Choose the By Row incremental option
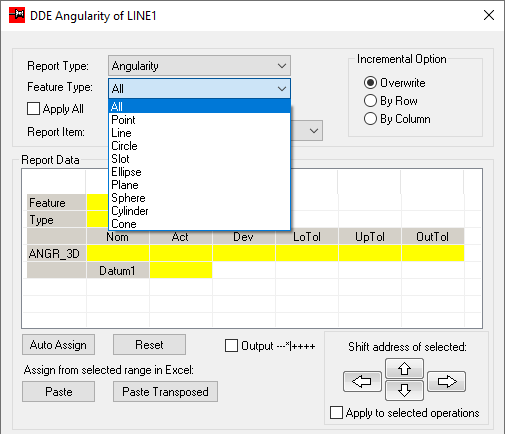505x434 pixels. coord(370,101)
